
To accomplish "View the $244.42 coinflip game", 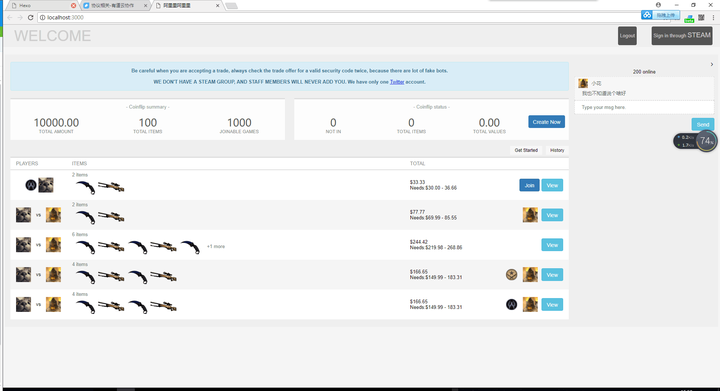I will 552,245.
